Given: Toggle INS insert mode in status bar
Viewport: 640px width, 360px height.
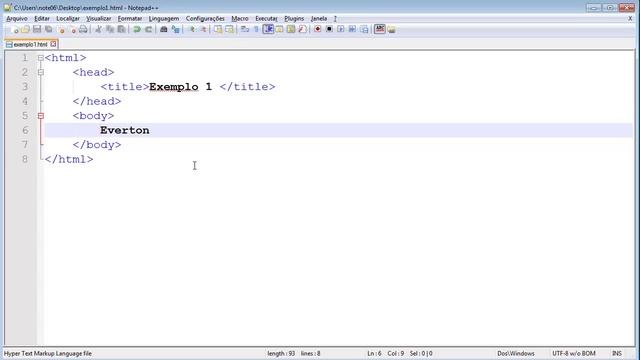Looking at the screenshot, I should pyautogui.click(x=617, y=353).
